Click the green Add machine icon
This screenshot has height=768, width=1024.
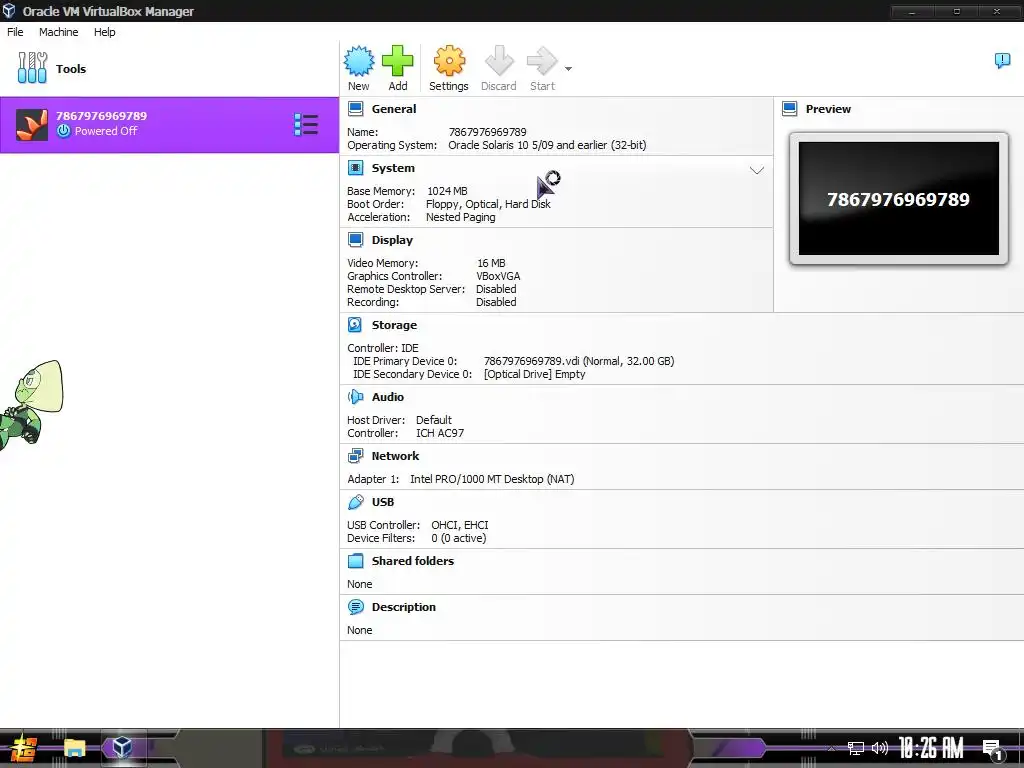(x=398, y=61)
